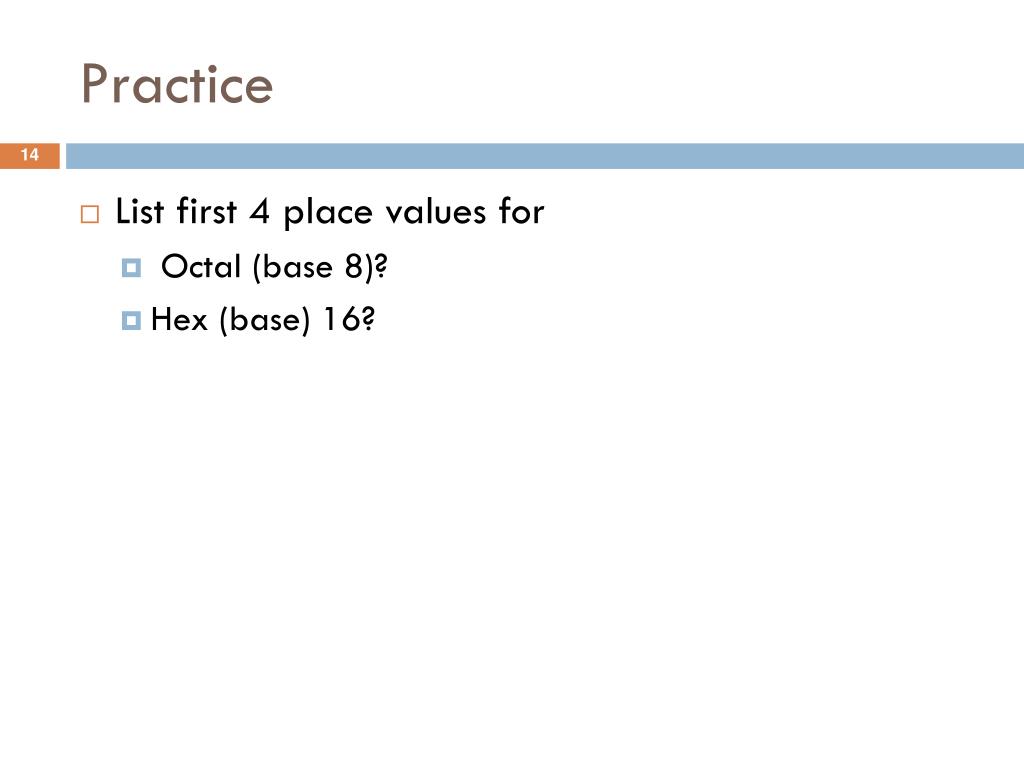Select the word 'Hex' in the sub-bullet
This screenshot has height=768, width=1024.
[x=179, y=320]
